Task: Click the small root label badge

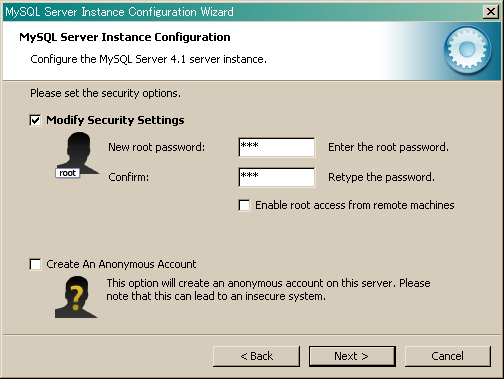Action: click(x=68, y=173)
